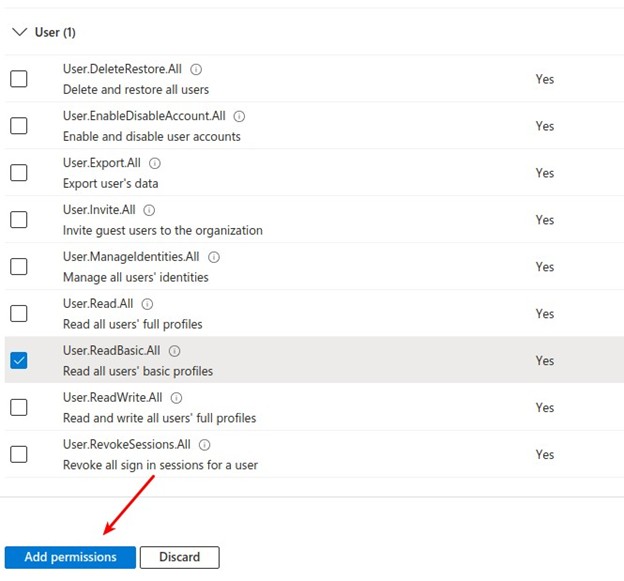Click the User.Export.All permission name
This screenshot has height=581, width=624.
(x=101, y=163)
